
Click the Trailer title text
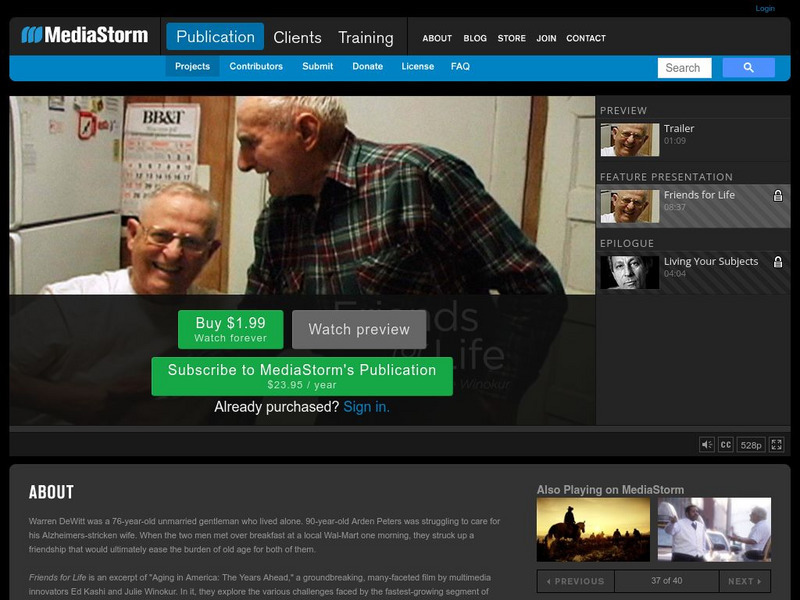pos(679,129)
